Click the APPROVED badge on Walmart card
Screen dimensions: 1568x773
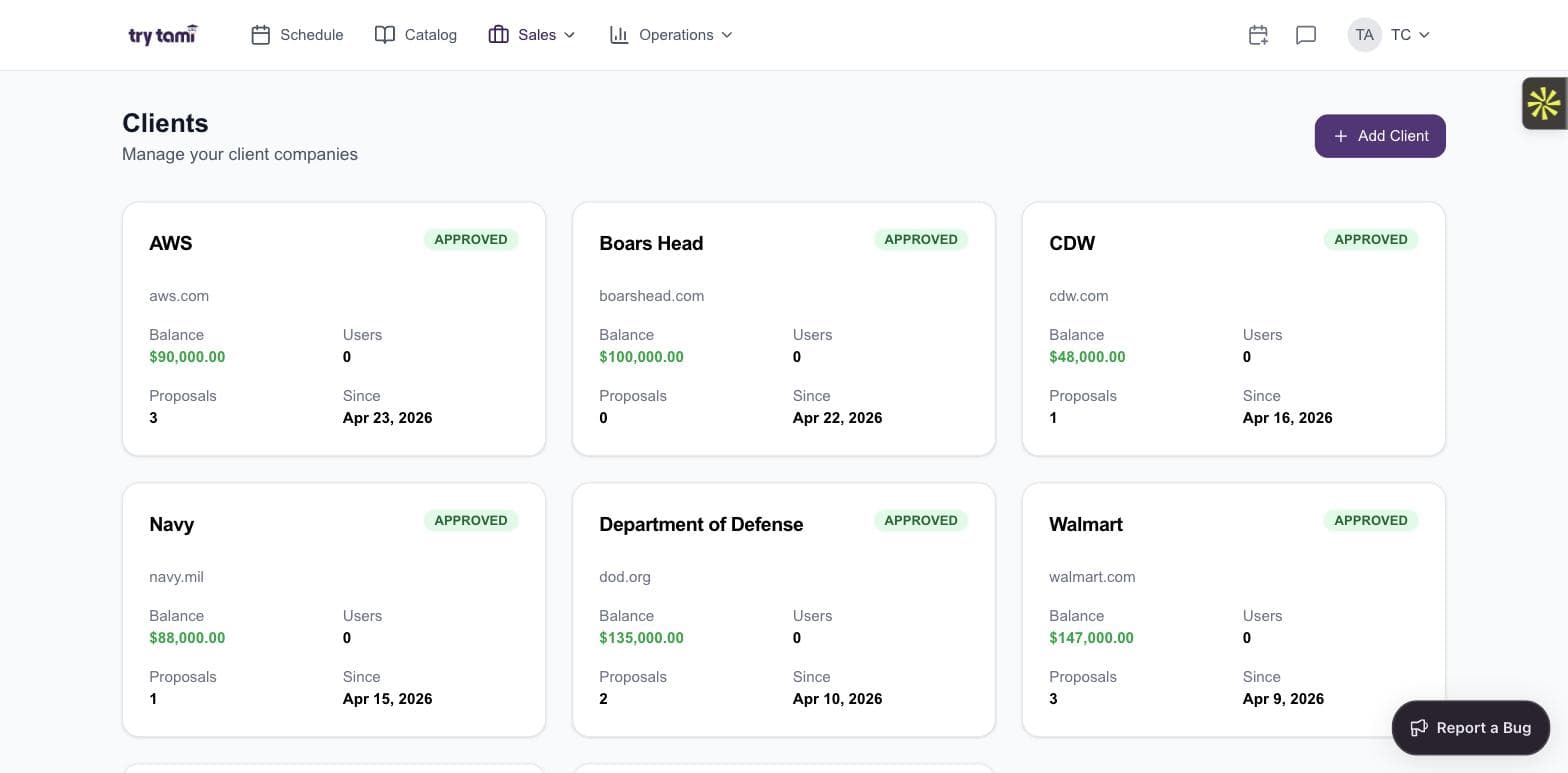[x=1371, y=520]
